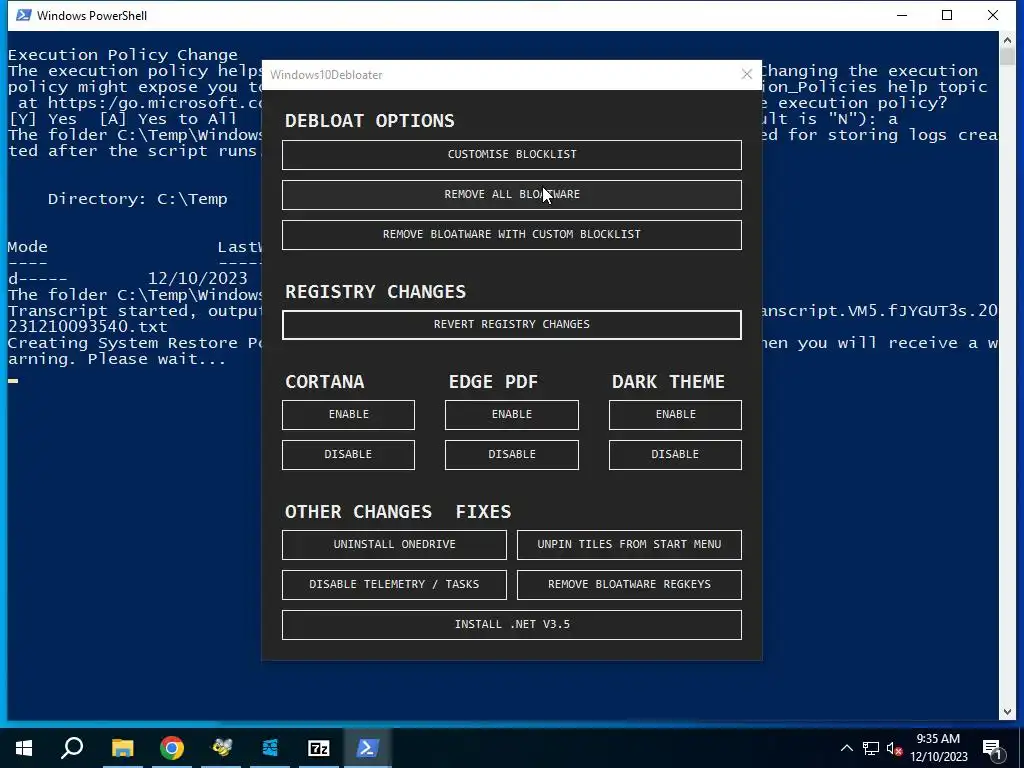Click Revert Registry Changes button

(x=511, y=325)
